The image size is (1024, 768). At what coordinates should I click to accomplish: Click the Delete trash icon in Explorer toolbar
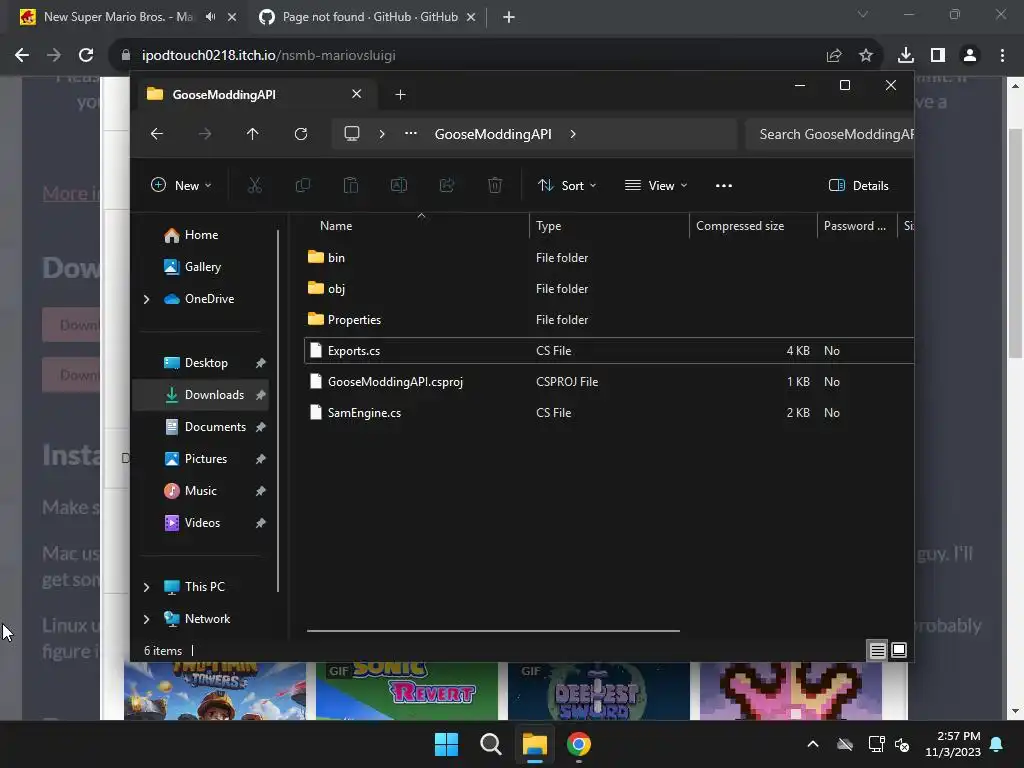(495, 185)
